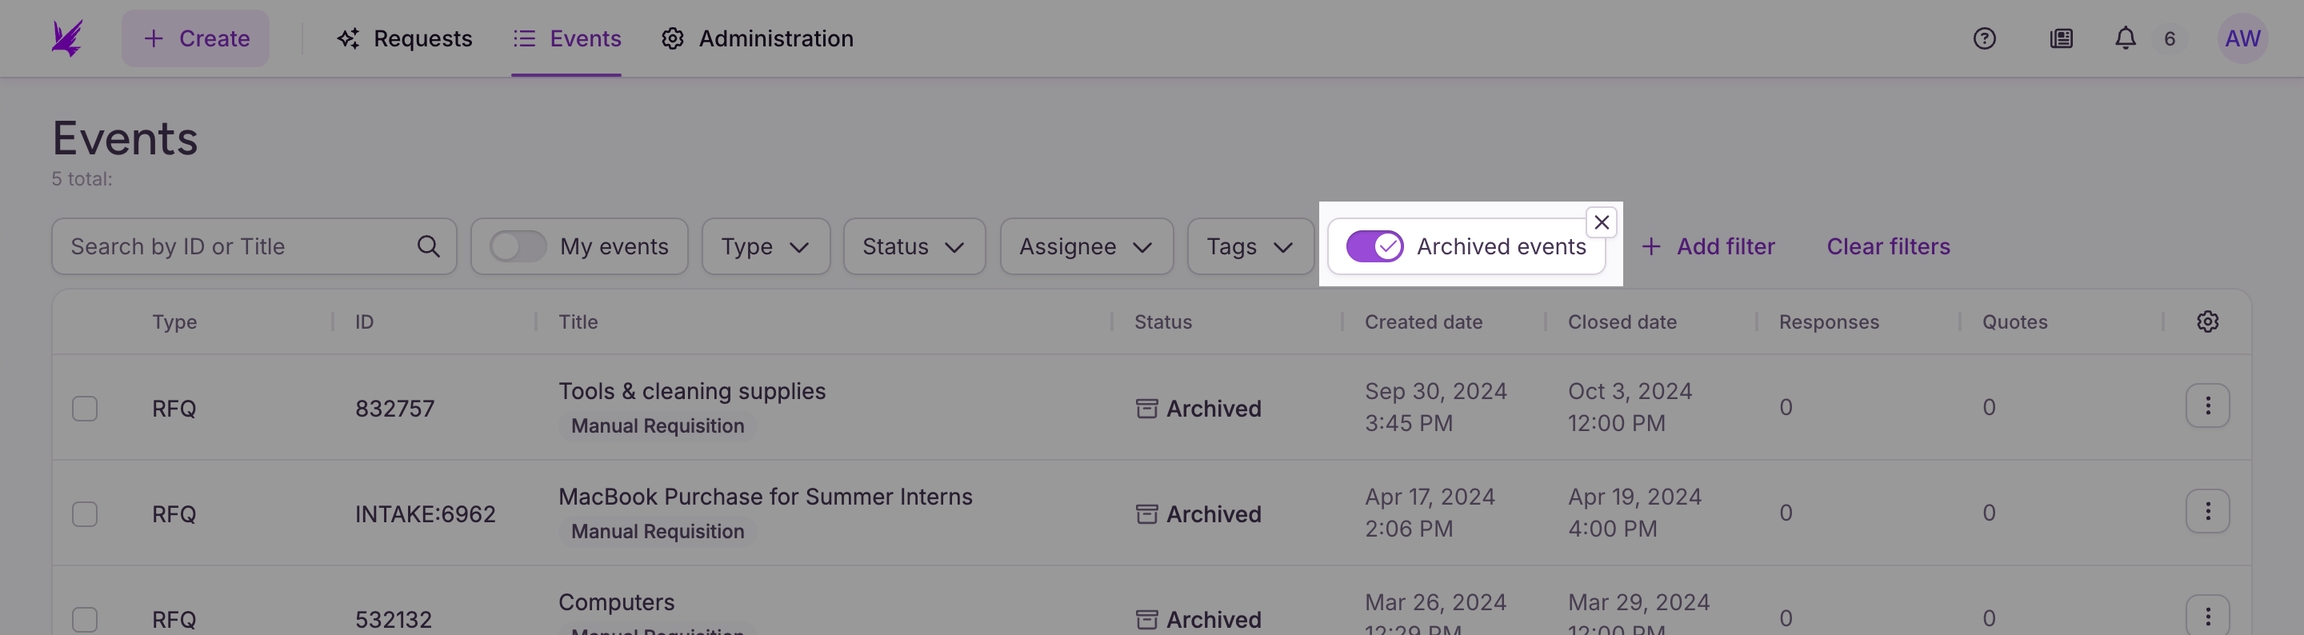Viewport: 2304px width, 635px height.
Task: Click the Clear filters link
Action: click(1887, 246)
